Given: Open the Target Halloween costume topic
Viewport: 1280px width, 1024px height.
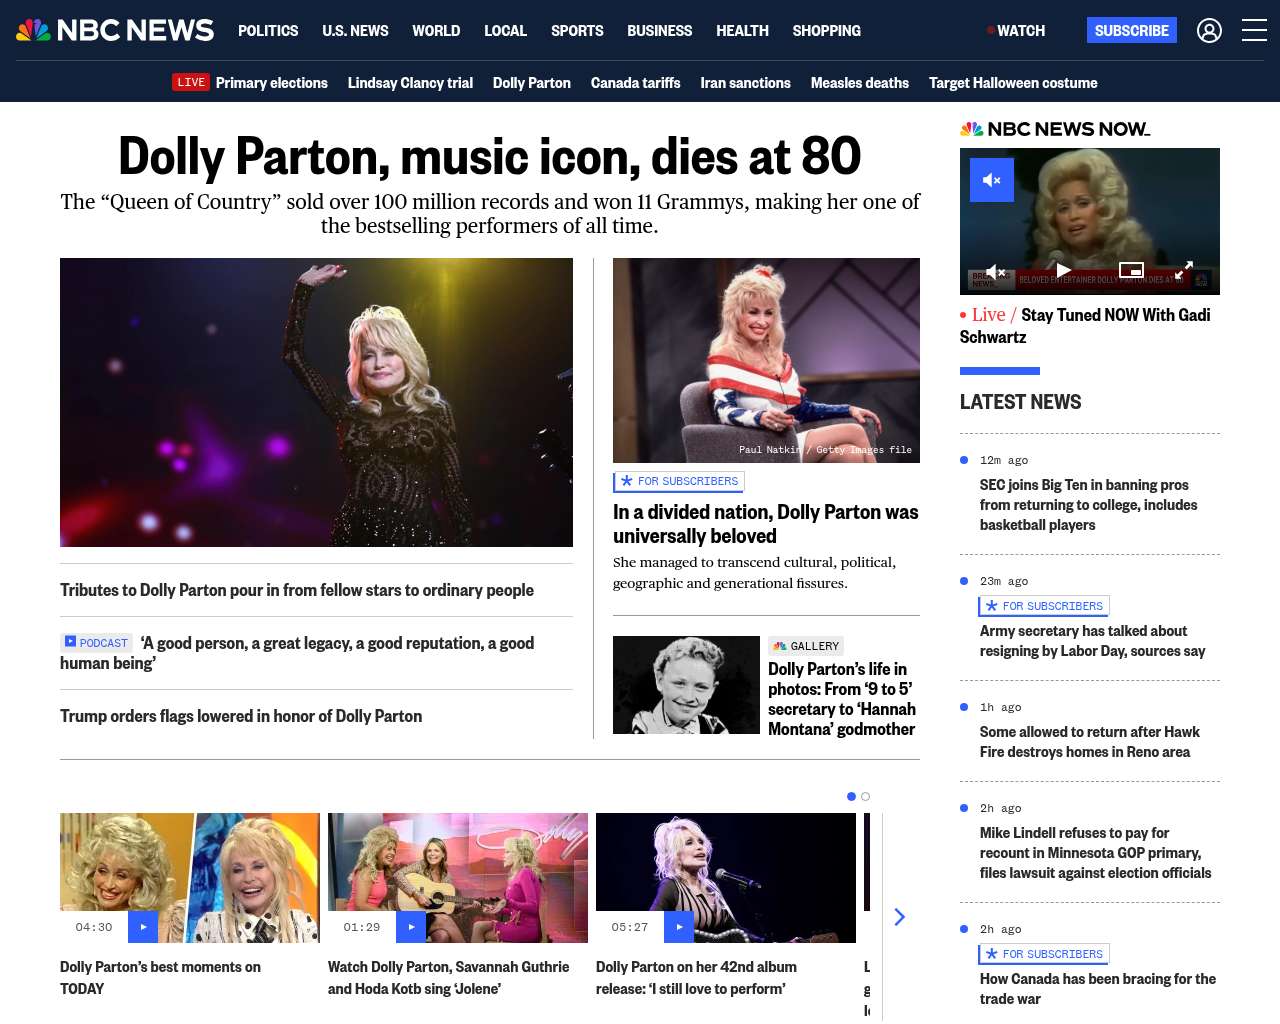Looking at the screenshot, I should (1013, 83).
